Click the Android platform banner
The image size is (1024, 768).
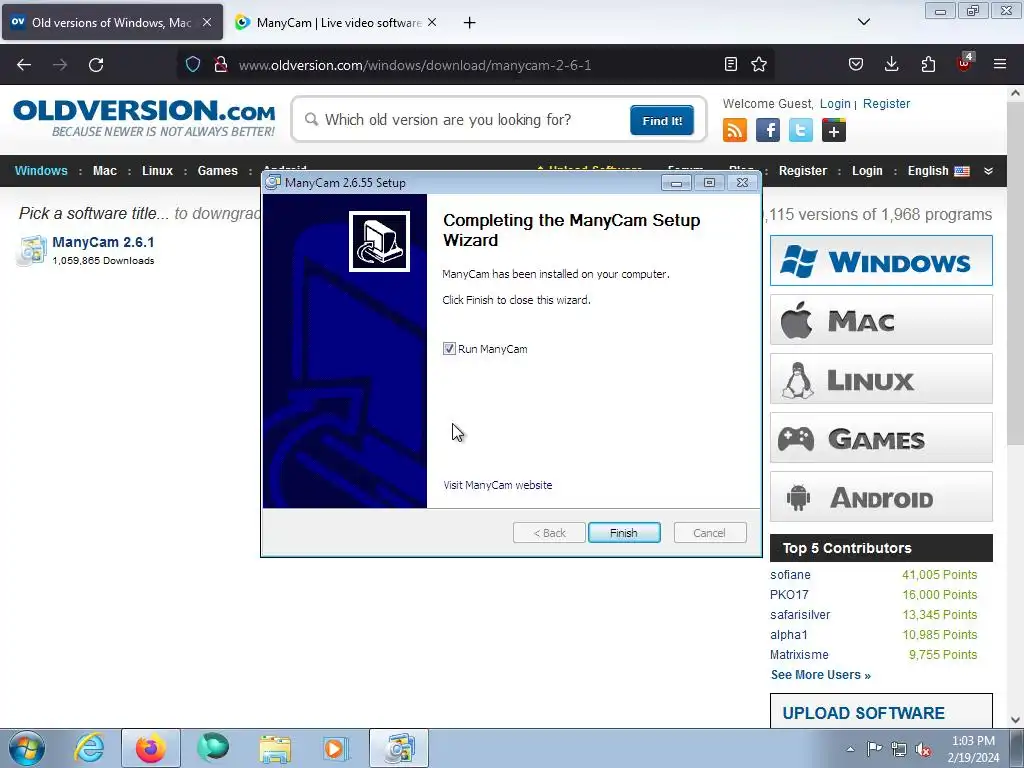click(881, 497)
